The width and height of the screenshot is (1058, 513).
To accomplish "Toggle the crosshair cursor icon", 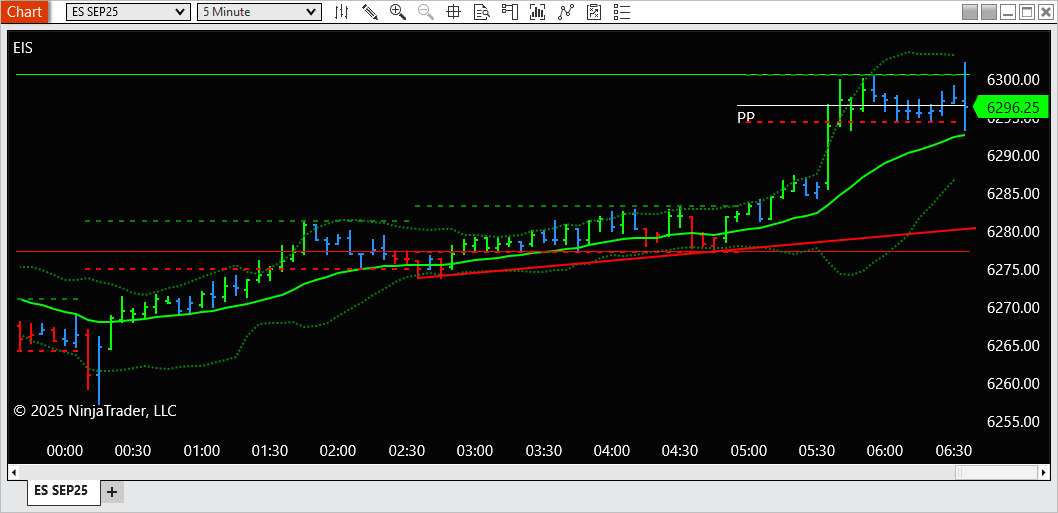I will [453, 11].
